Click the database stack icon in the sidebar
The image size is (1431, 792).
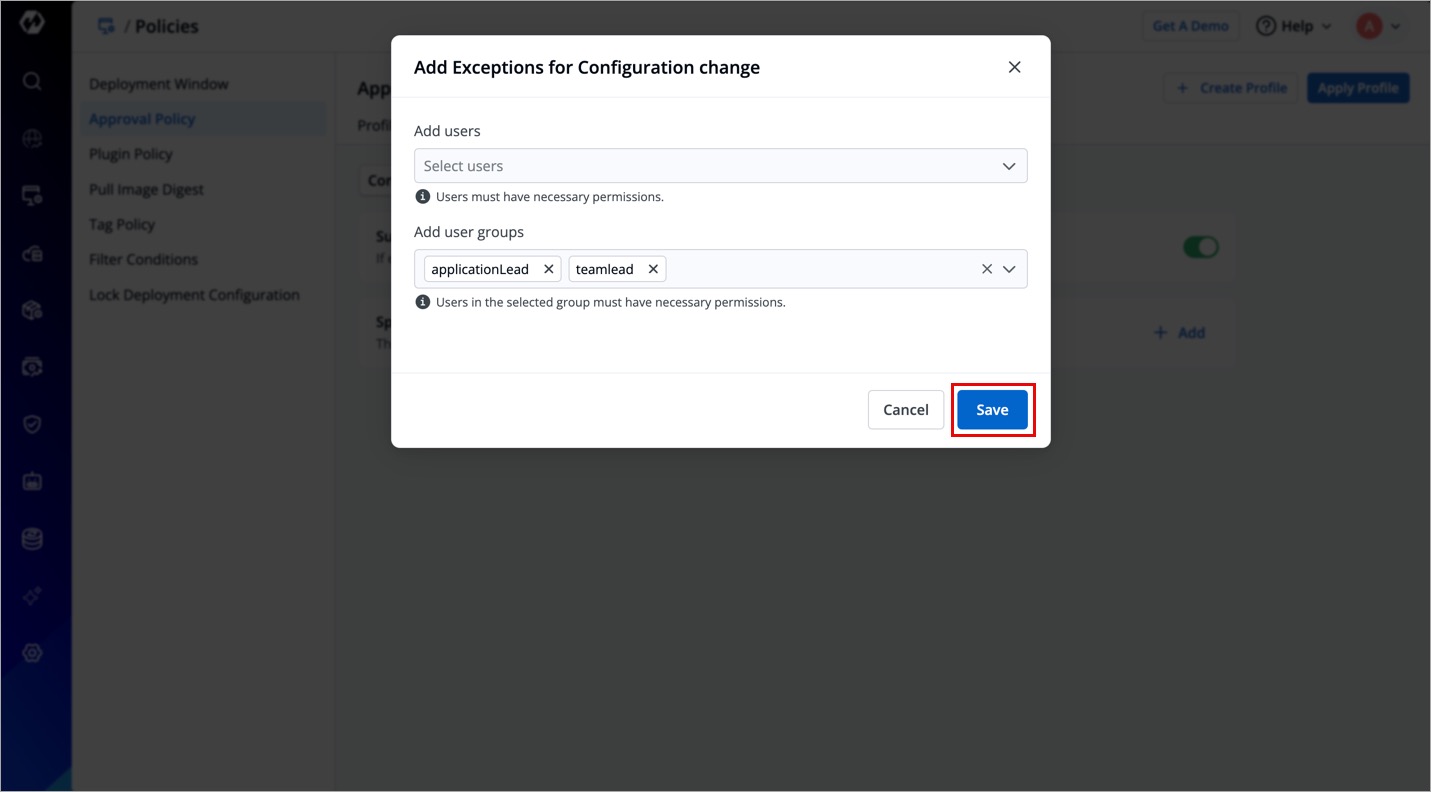(x=32, y=539)
